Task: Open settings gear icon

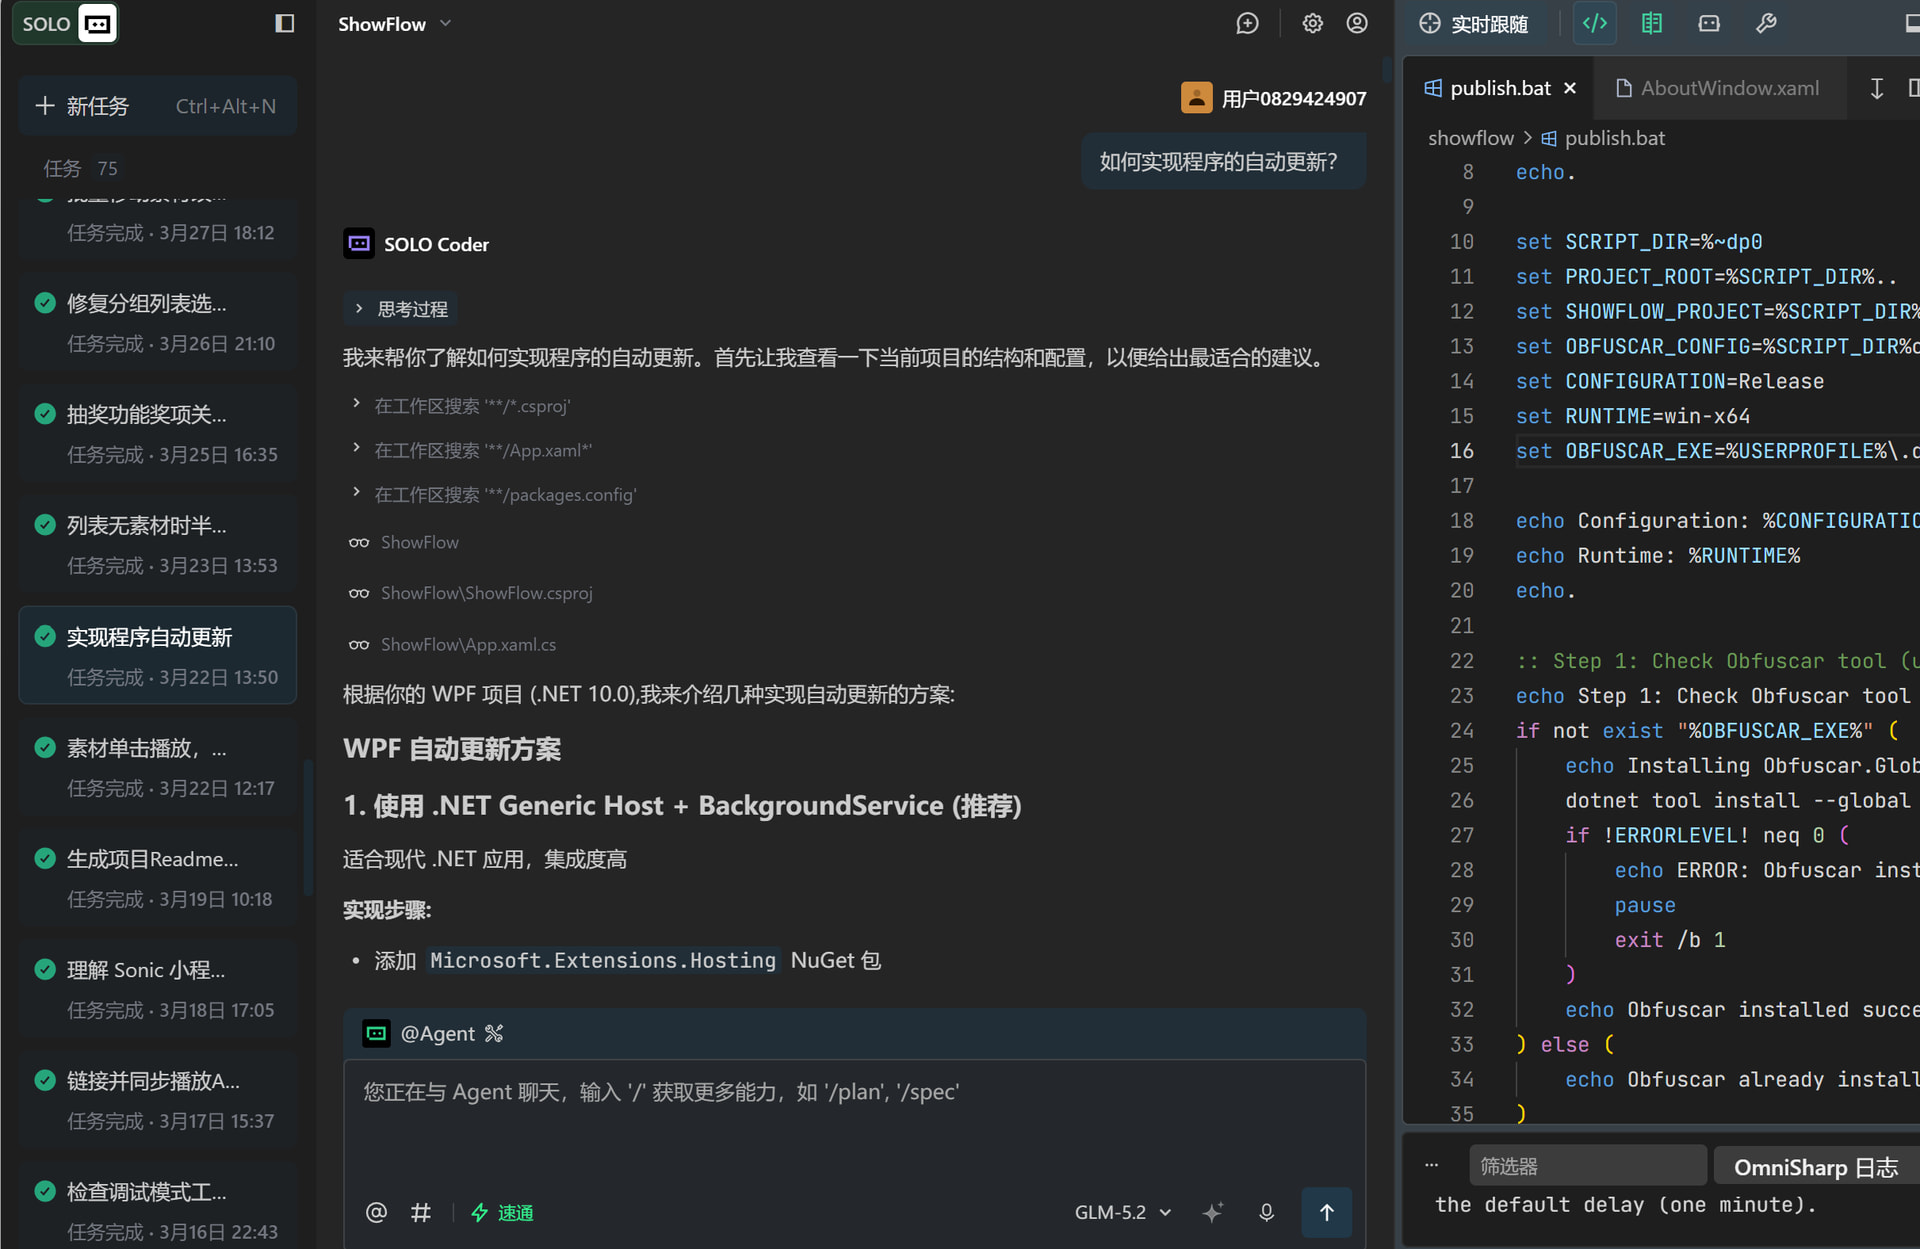Action: coord(1312,24)
